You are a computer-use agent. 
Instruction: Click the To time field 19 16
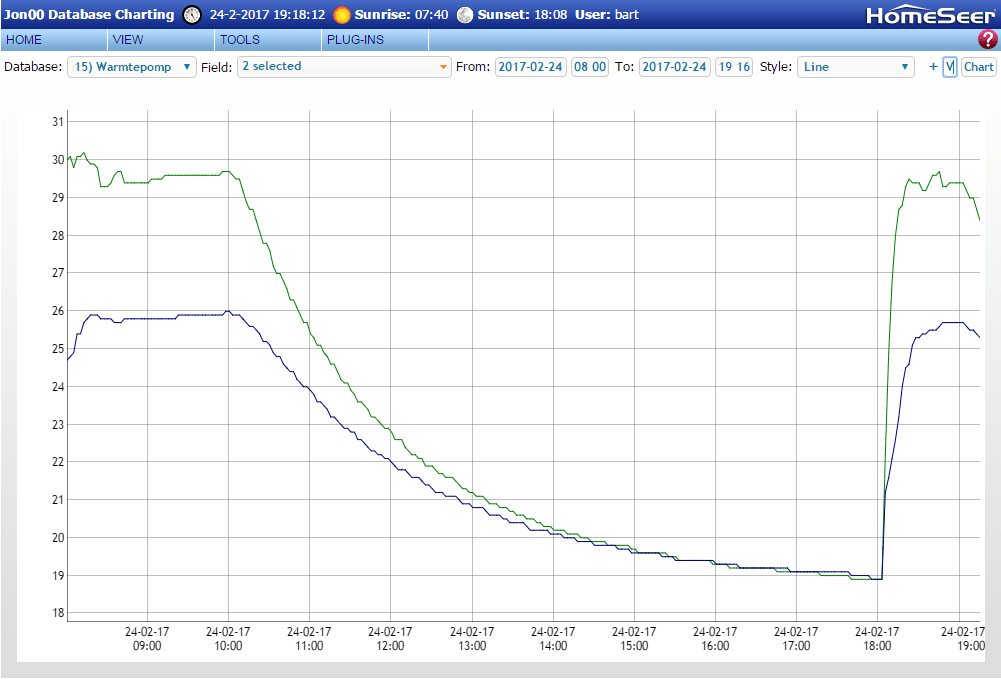pos(734,67)
